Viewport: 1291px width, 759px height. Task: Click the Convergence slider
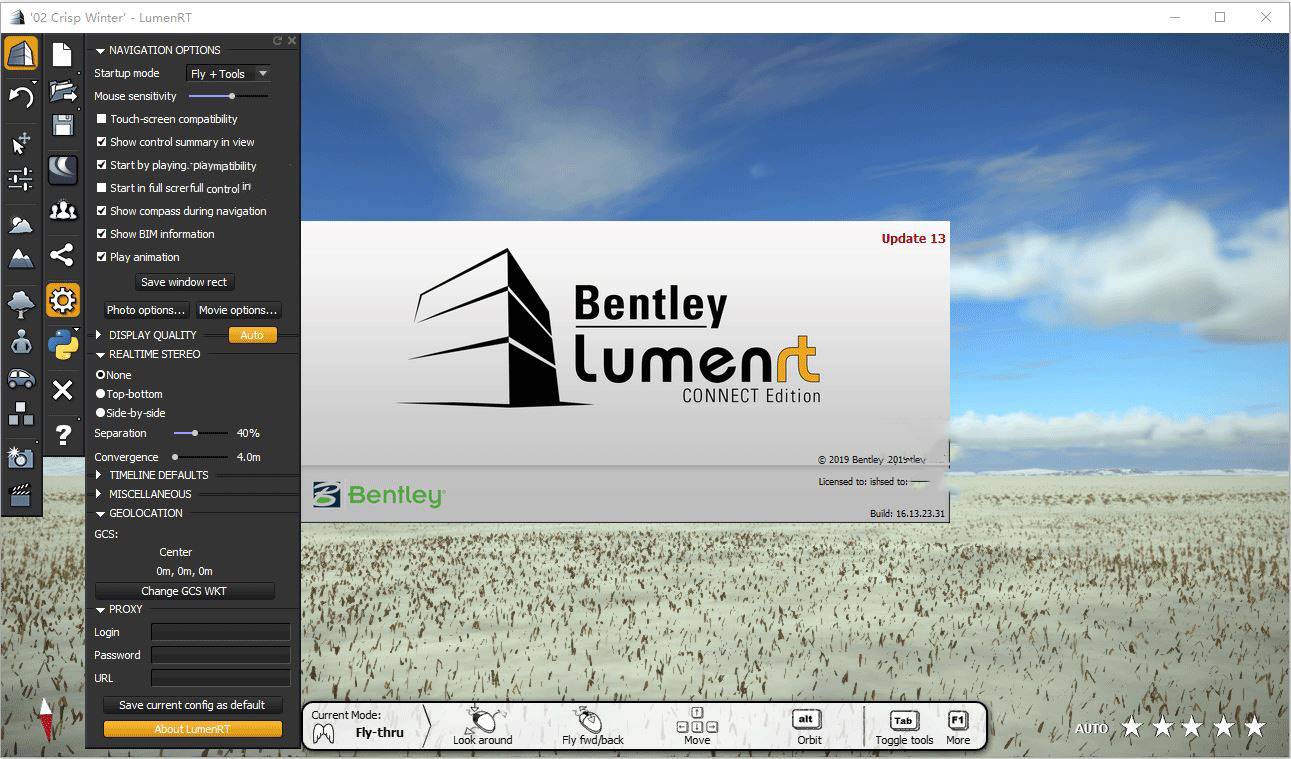200,457
